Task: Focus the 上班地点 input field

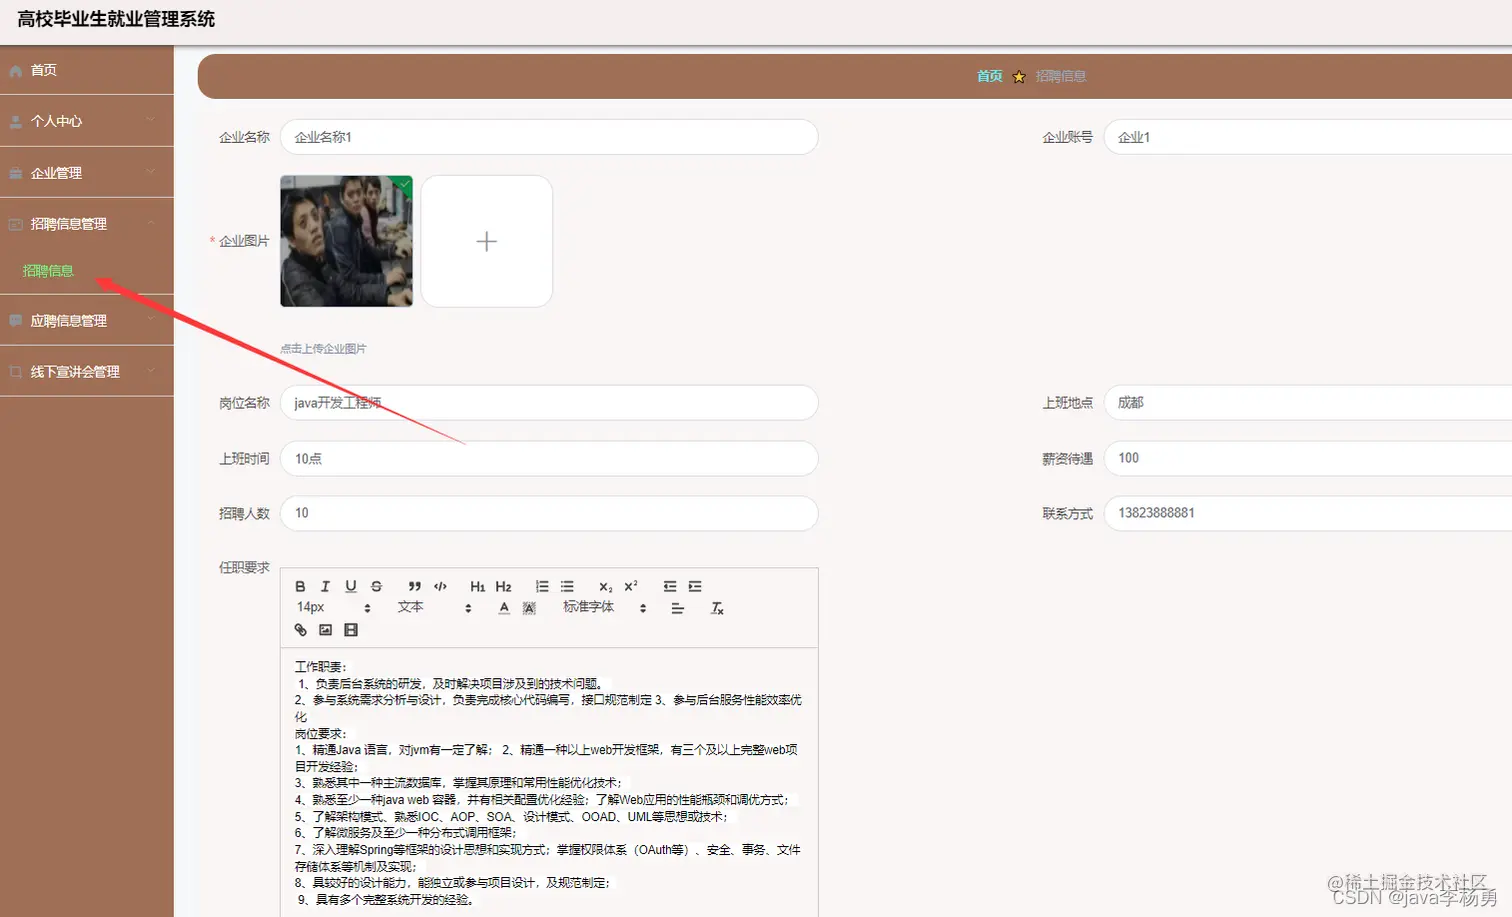Action: point(1308,403)
